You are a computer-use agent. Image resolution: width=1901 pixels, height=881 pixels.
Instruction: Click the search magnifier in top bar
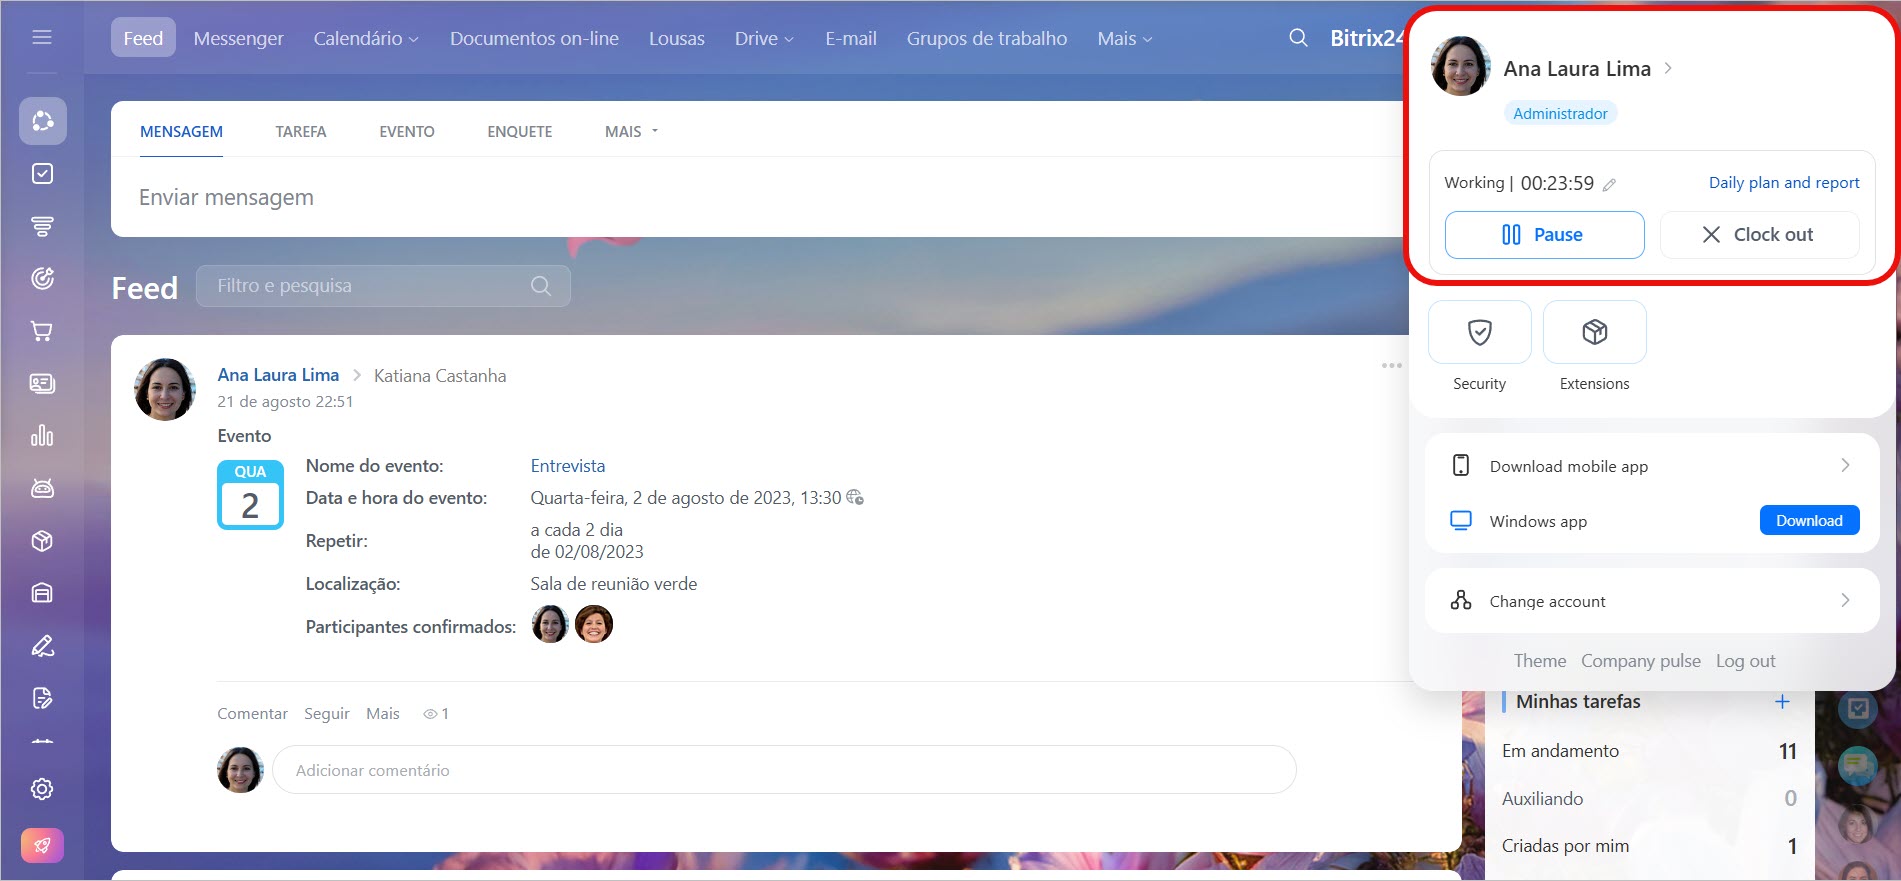pos(1298,38)
